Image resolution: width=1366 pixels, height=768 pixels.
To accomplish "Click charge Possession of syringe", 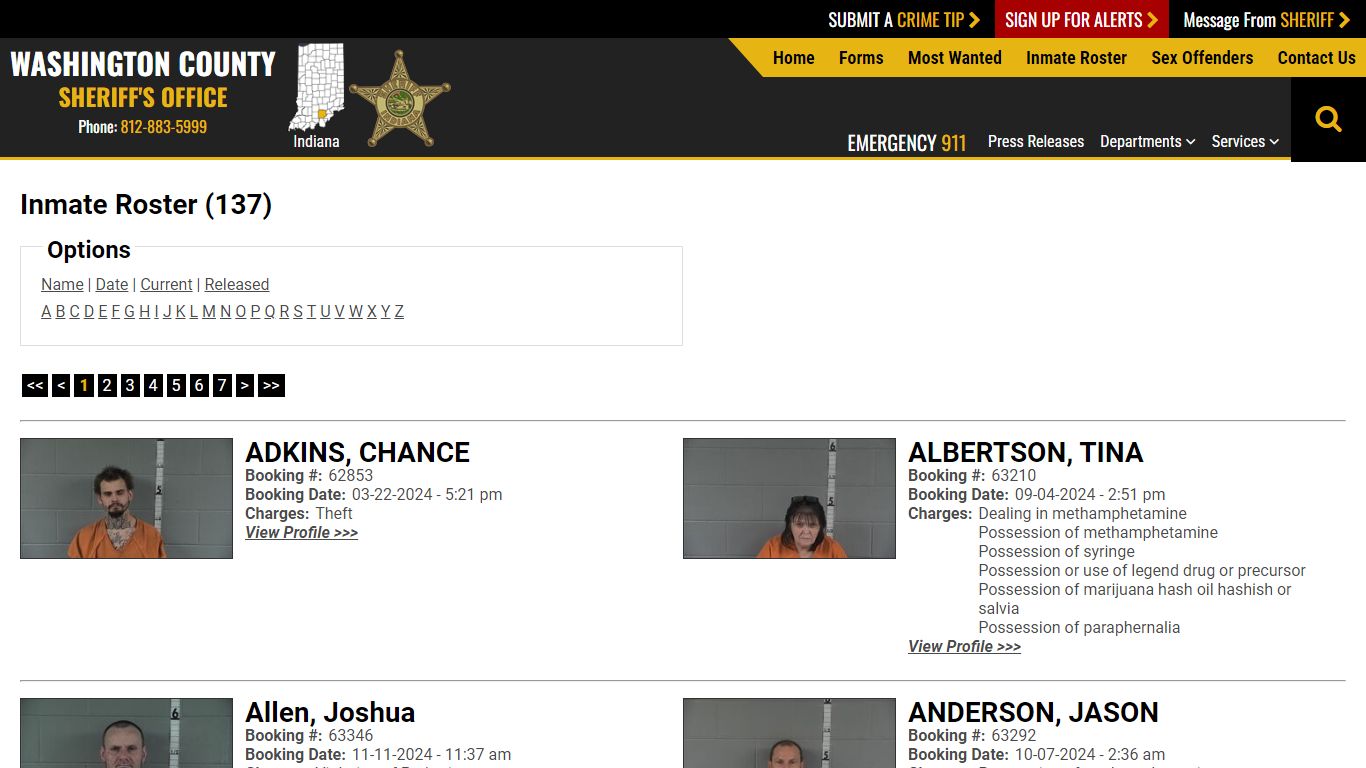I will [1056, 552].
